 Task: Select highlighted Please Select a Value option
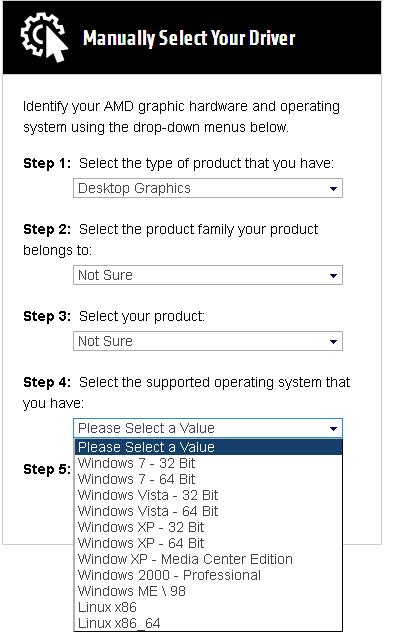click(208, 447)
